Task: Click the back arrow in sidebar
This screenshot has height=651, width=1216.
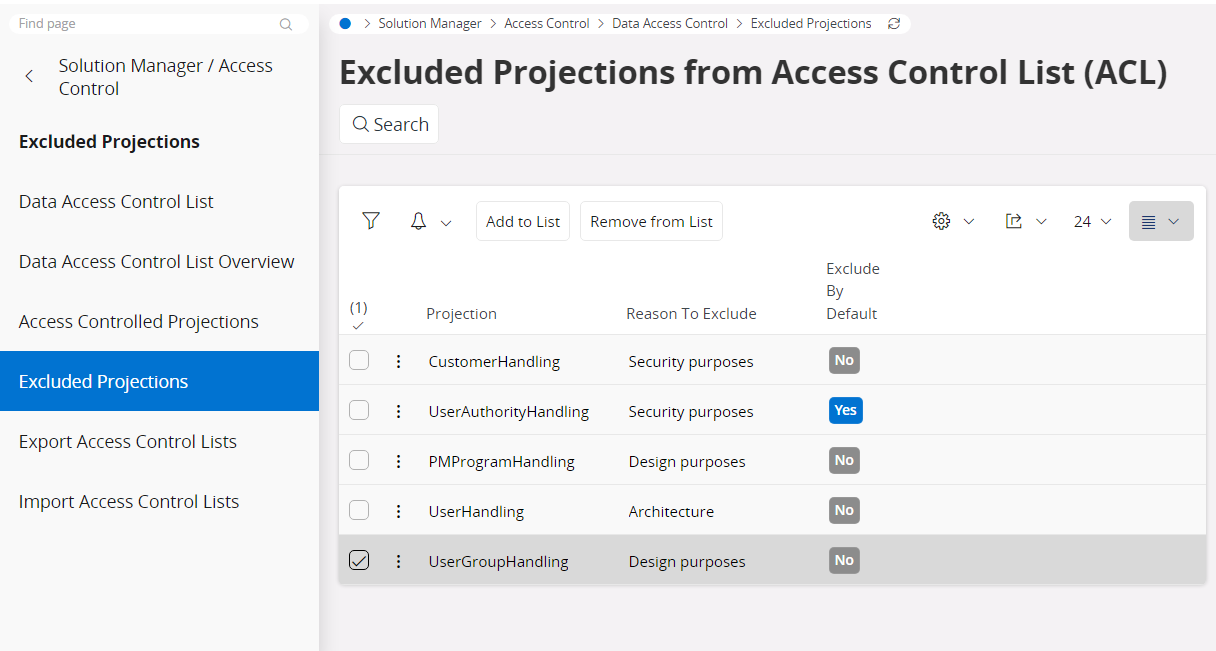Action: point(30,77)
